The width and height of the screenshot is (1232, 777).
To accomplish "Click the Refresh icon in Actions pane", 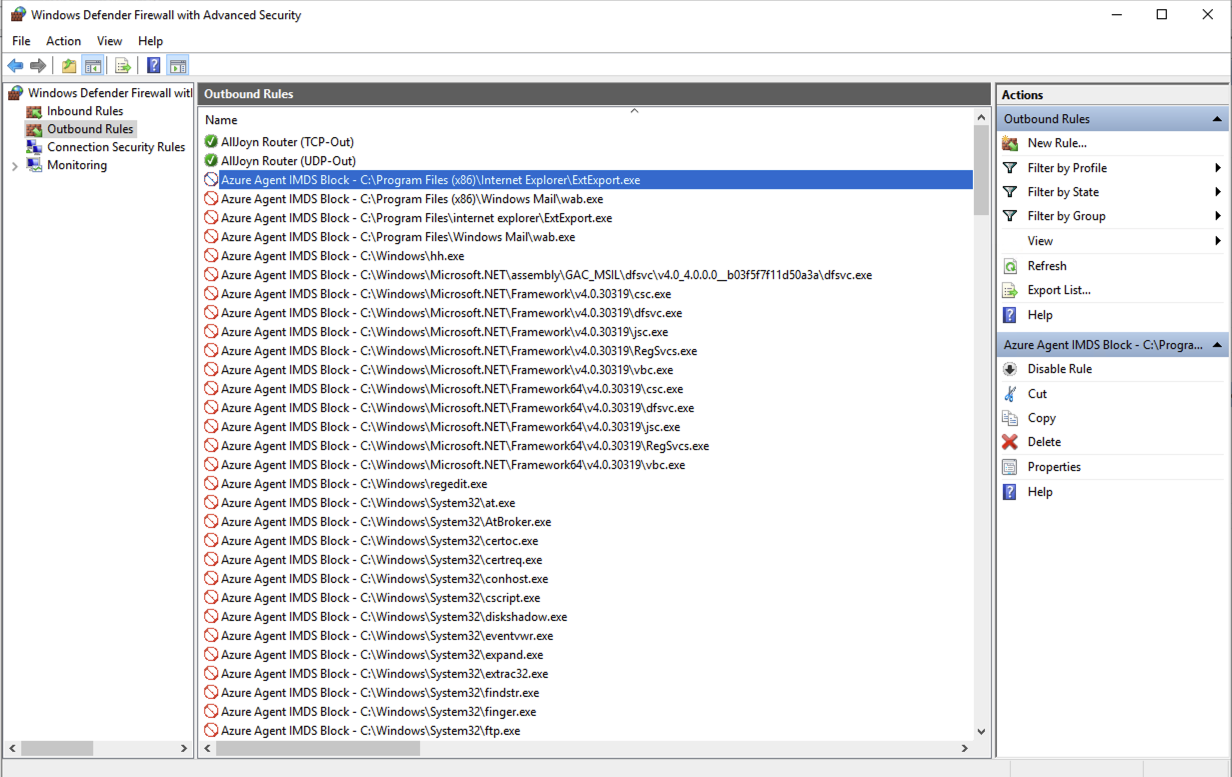I will click(x=1009, y=265).
